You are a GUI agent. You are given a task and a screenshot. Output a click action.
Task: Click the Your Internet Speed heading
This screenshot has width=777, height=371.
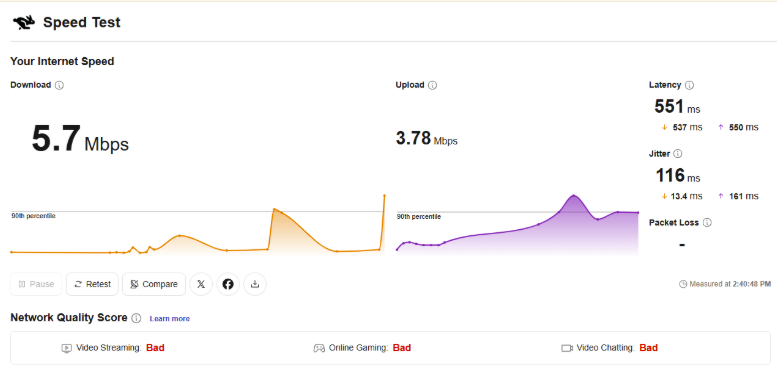[x=62, y=61]
